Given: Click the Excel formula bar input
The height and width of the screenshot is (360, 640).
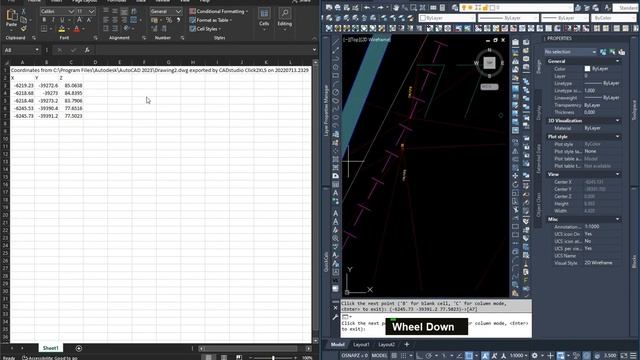Looking at the screenshot, I should coord(202,50).
